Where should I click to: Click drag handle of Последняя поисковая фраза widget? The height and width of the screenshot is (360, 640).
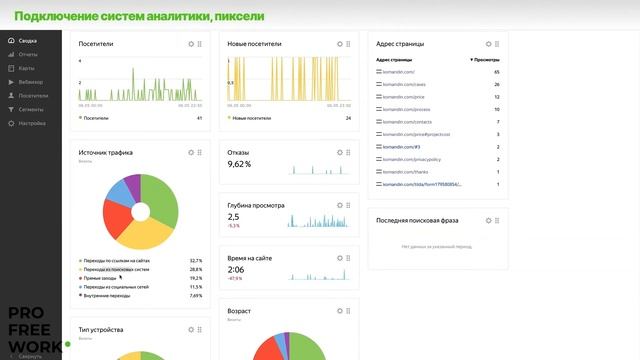[497, 221]
